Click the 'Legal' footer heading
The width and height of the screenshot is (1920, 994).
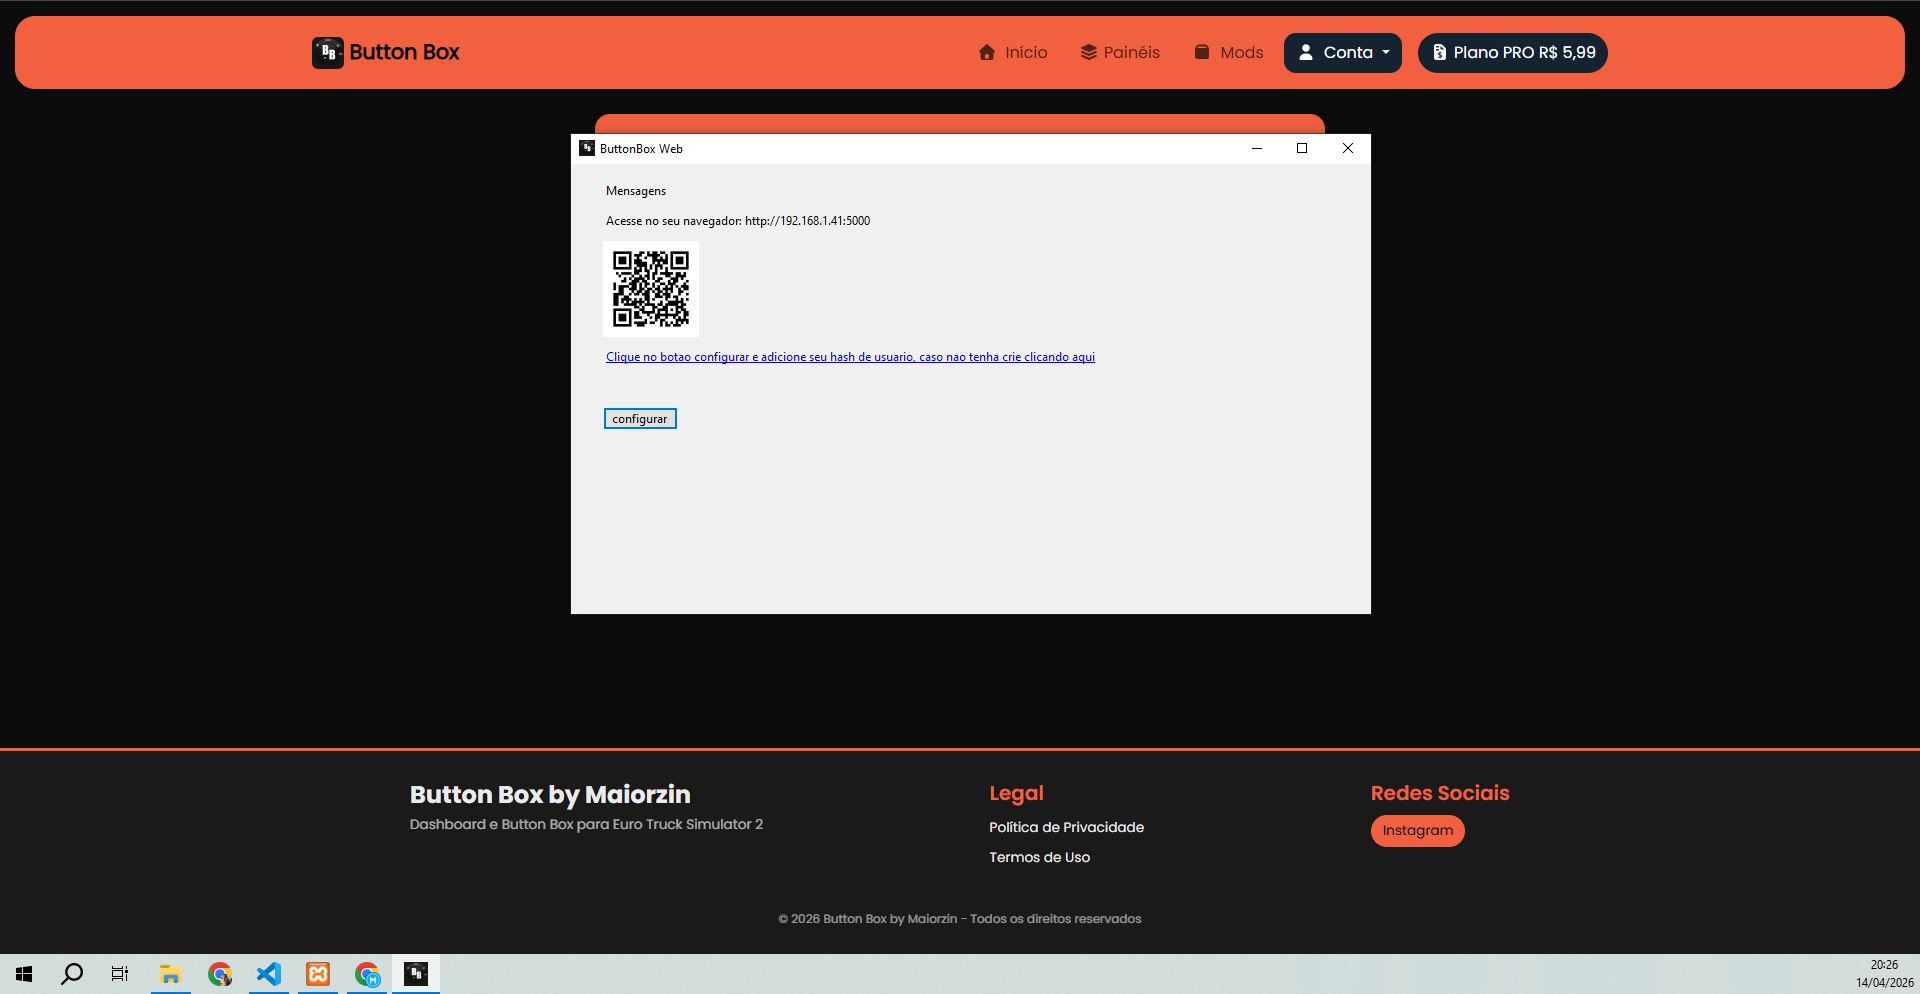point(1016,793)
